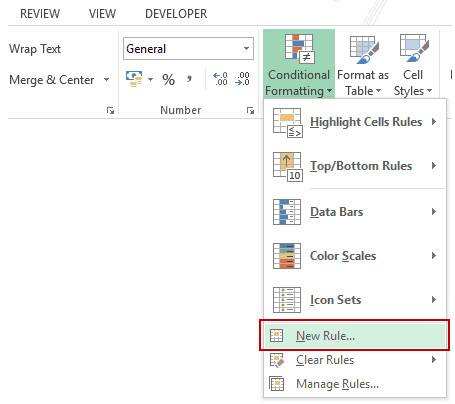Expand arrow next to Highlight Cells Rules

pyautogui.click(x=434, y=122)
